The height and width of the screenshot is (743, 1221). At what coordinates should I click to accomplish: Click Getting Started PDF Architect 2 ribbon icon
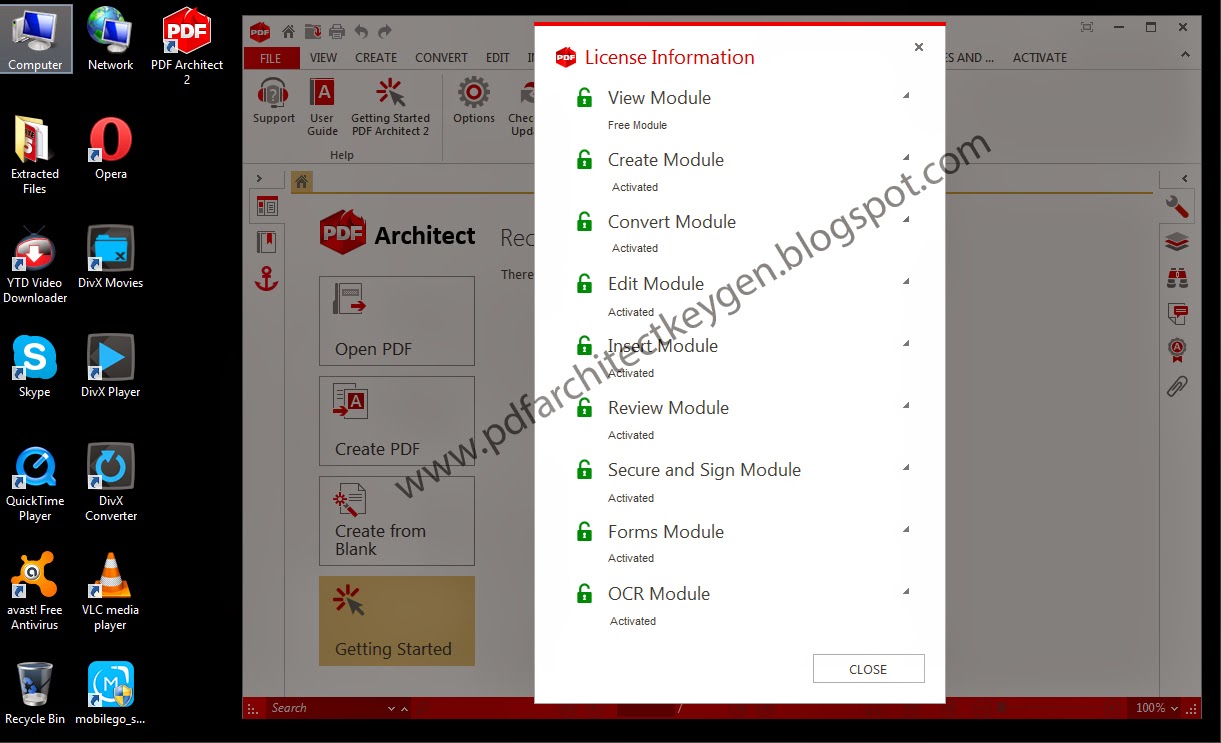point(390,108)
